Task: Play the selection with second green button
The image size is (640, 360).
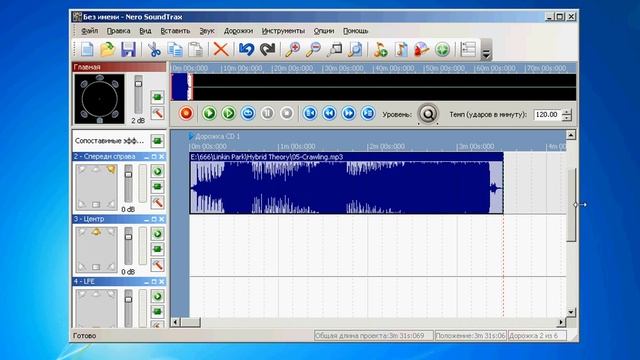Action: coord(229,113)
